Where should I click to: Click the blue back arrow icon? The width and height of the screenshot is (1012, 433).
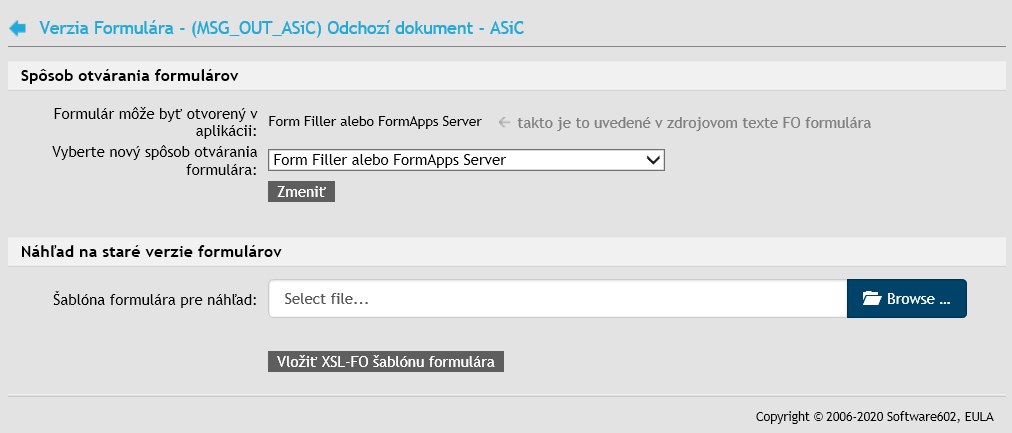coord(18,29)
